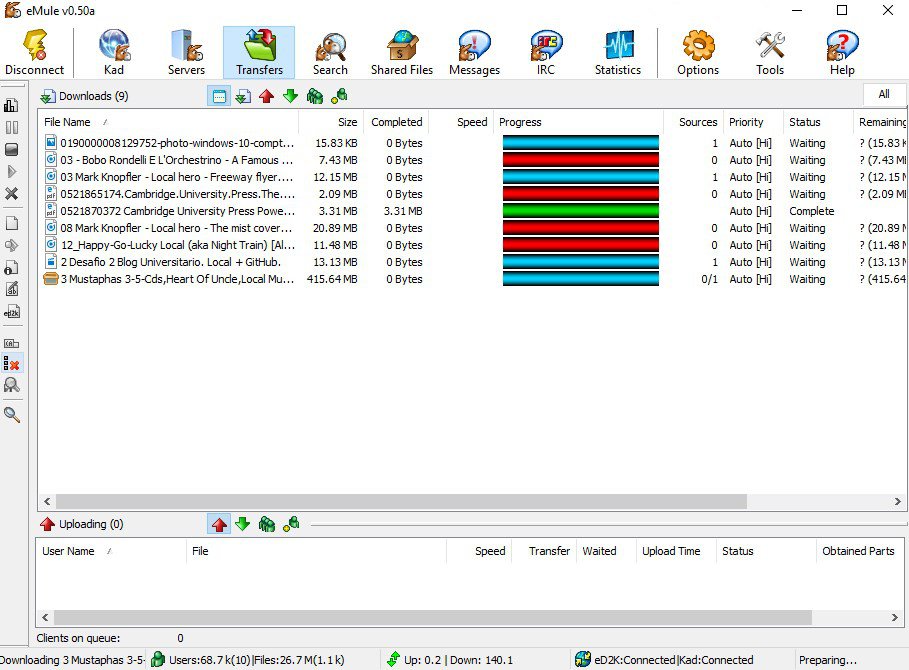Open the Messages page
The height and width of the screenshot is (670, 909).
point(474,52)
